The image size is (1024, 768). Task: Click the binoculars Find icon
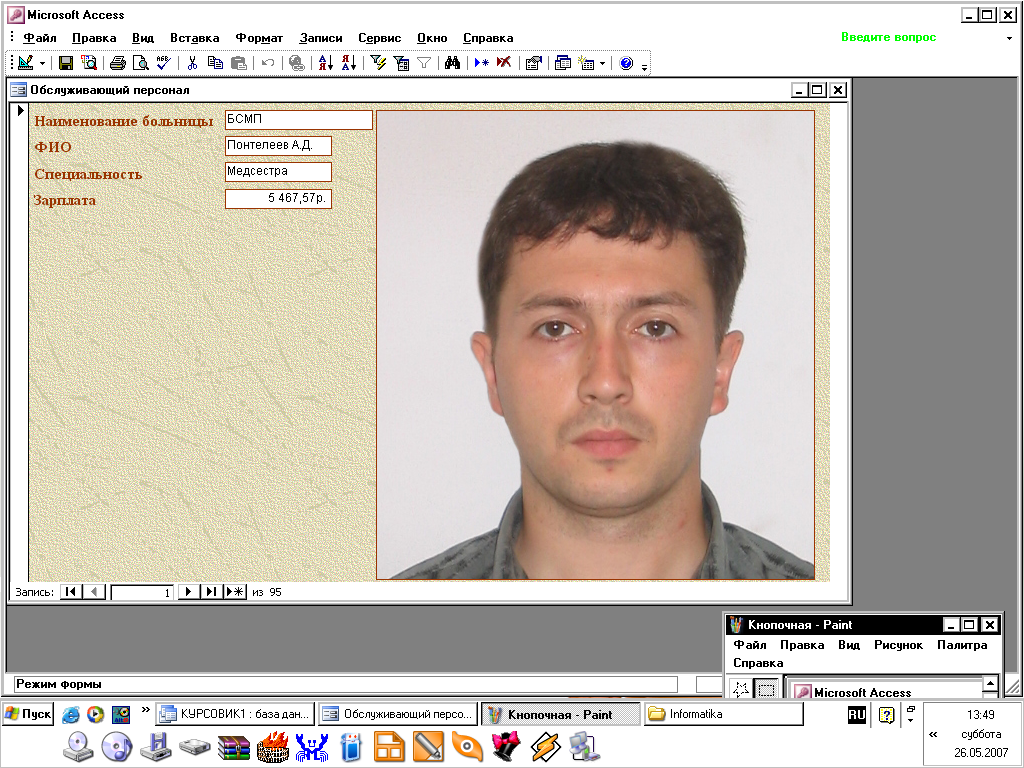pos(452,63)
